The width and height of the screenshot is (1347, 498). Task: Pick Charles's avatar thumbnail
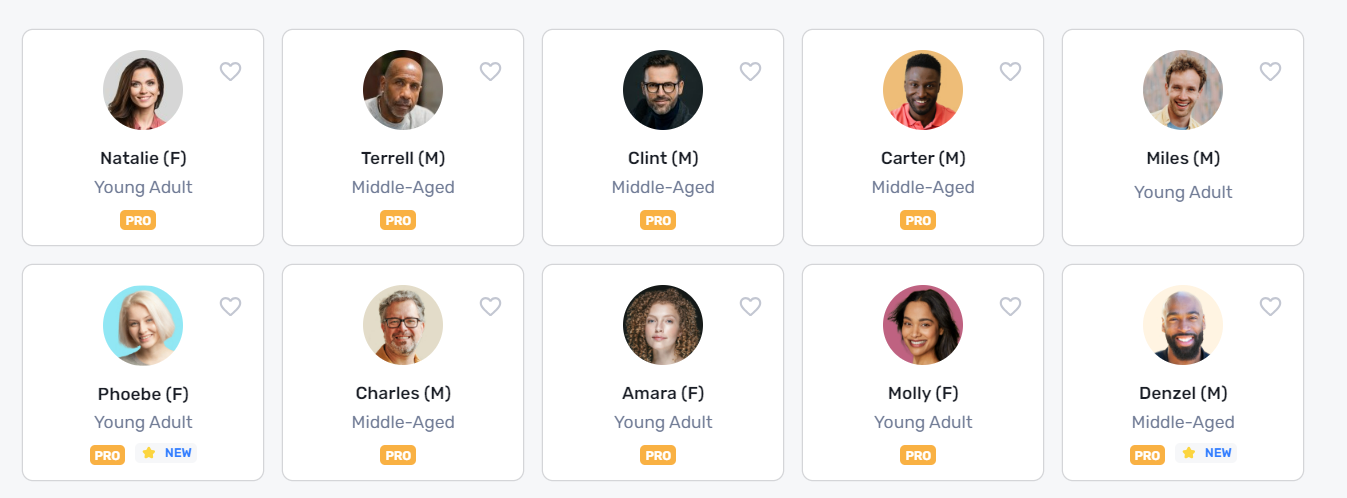(403, 325)
